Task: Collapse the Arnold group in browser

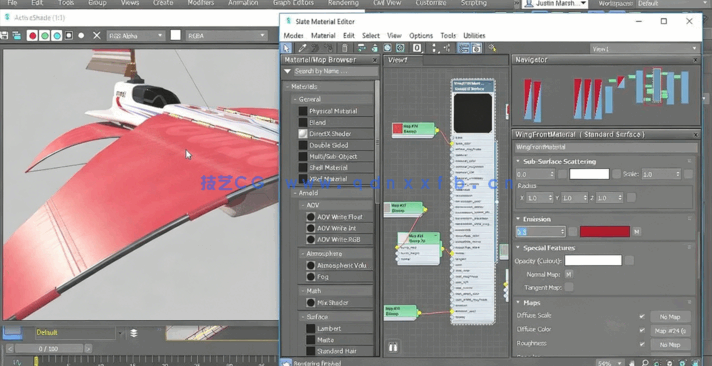Action: click(x=295, y=193)
